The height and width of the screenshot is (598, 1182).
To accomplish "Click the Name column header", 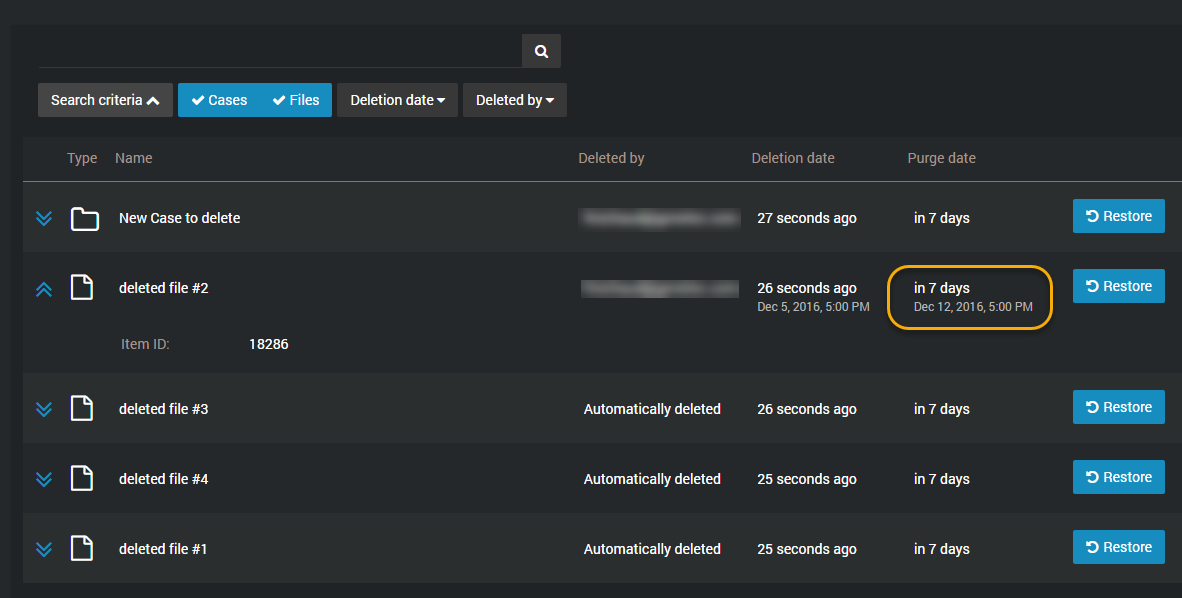I will tap(133, 158).
